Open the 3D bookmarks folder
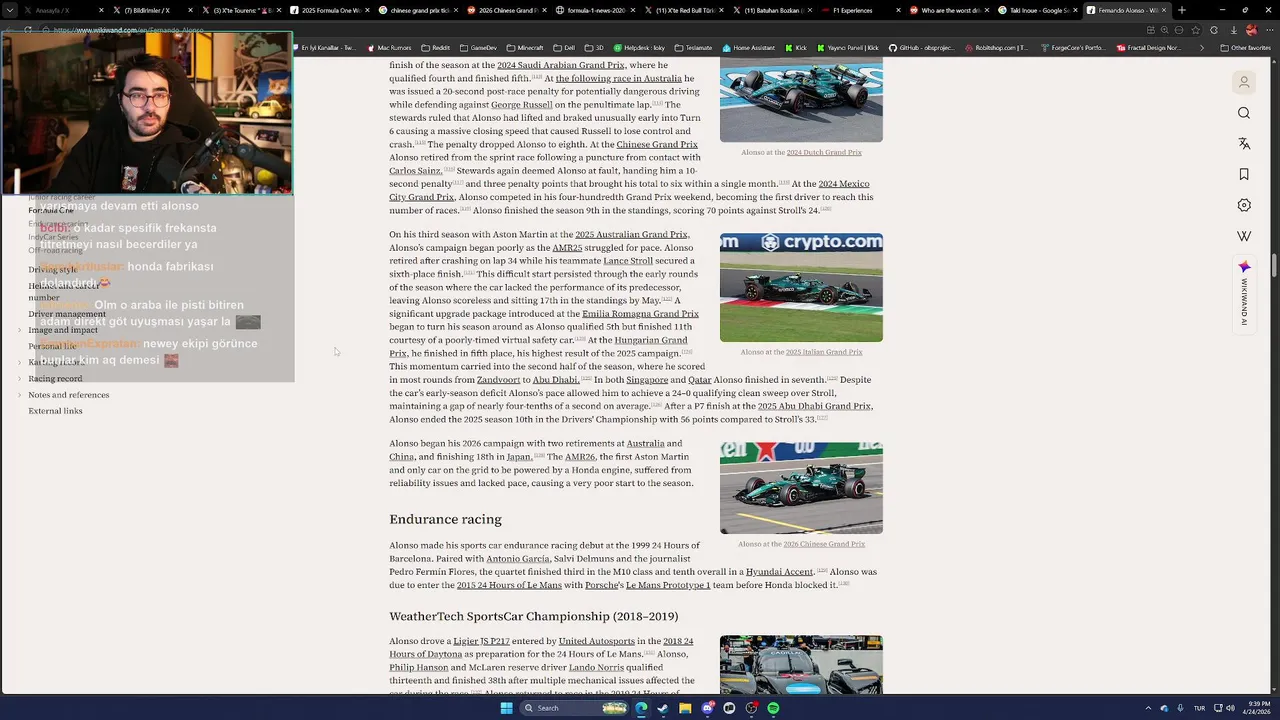Viewport: 1280px width, 720px height. point(594,47)
